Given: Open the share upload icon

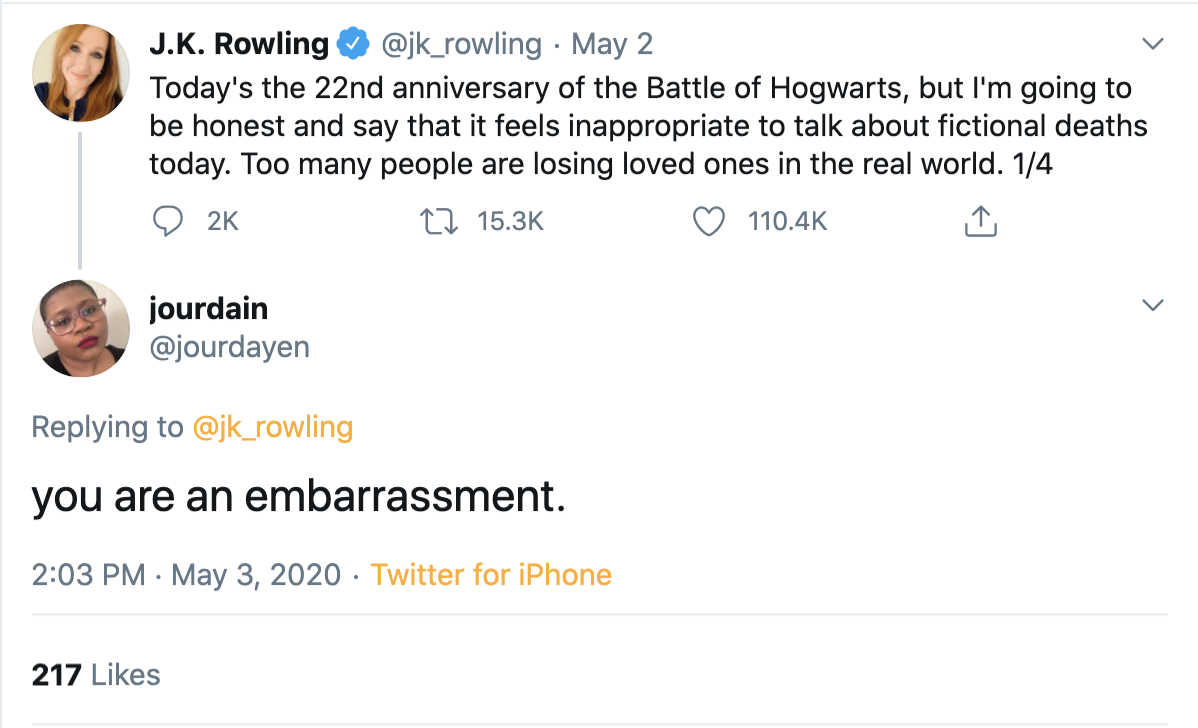Looking at the screenshot, I should (980, 221).
